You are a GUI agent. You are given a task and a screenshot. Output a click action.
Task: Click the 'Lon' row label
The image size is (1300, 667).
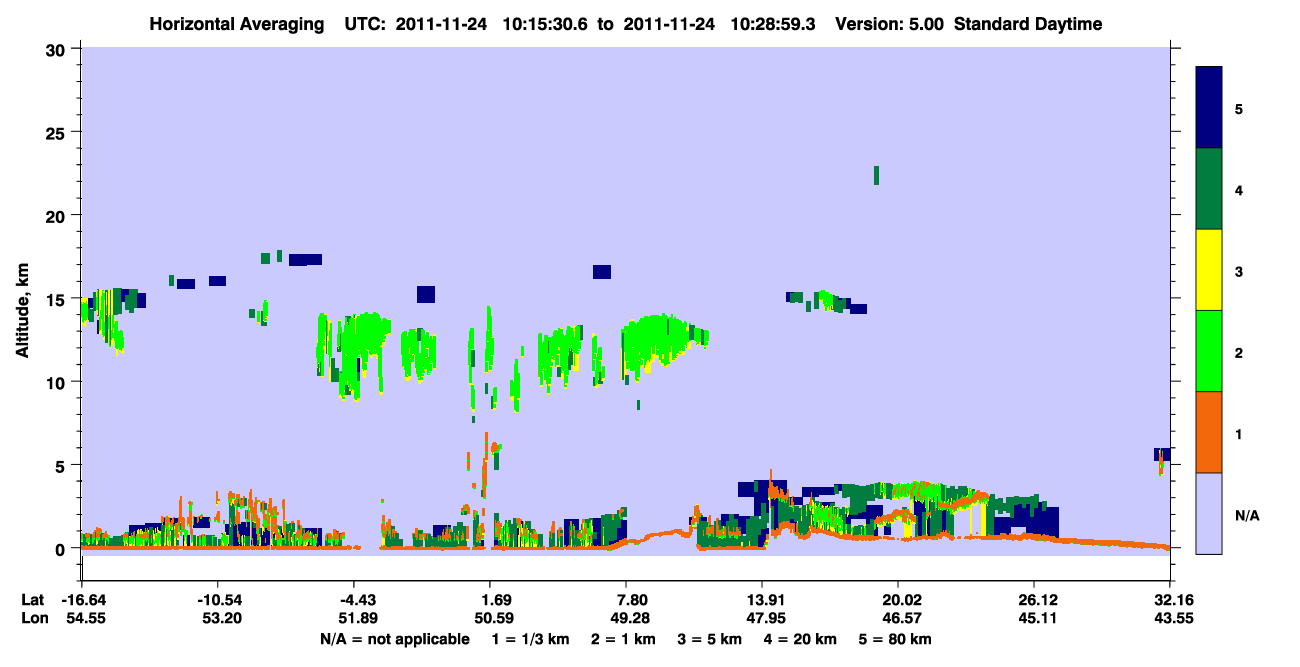(x=33, y=618)
